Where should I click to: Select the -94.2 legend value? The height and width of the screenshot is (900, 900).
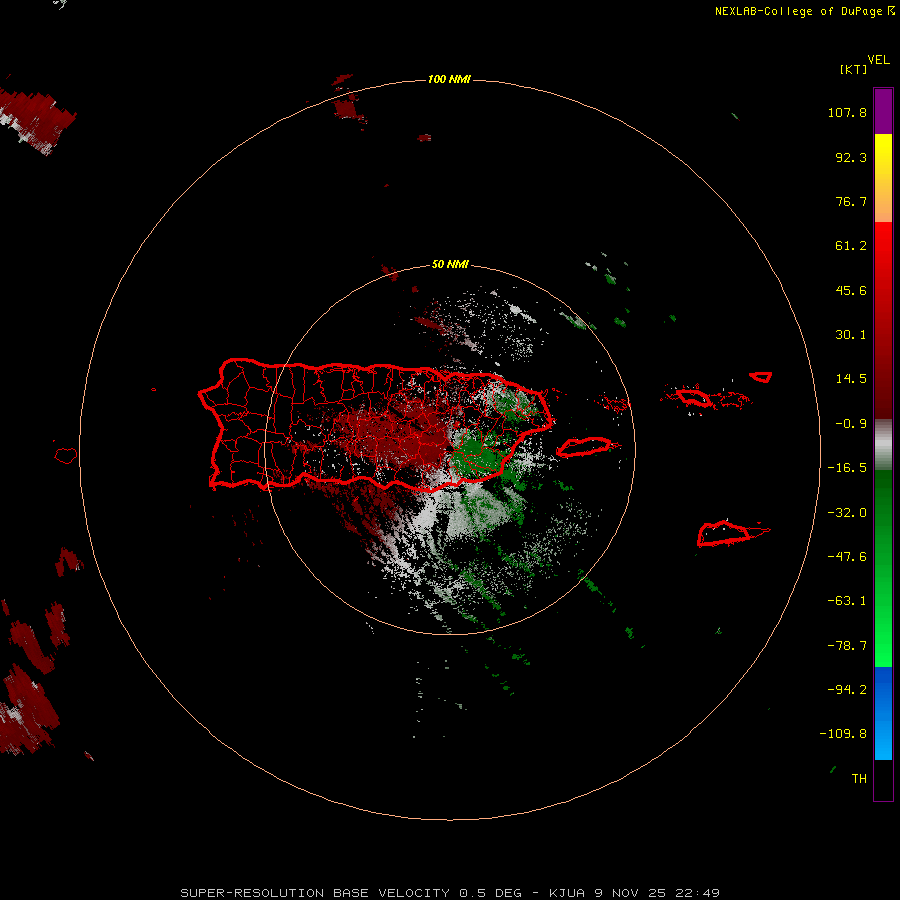pos(847,689)
